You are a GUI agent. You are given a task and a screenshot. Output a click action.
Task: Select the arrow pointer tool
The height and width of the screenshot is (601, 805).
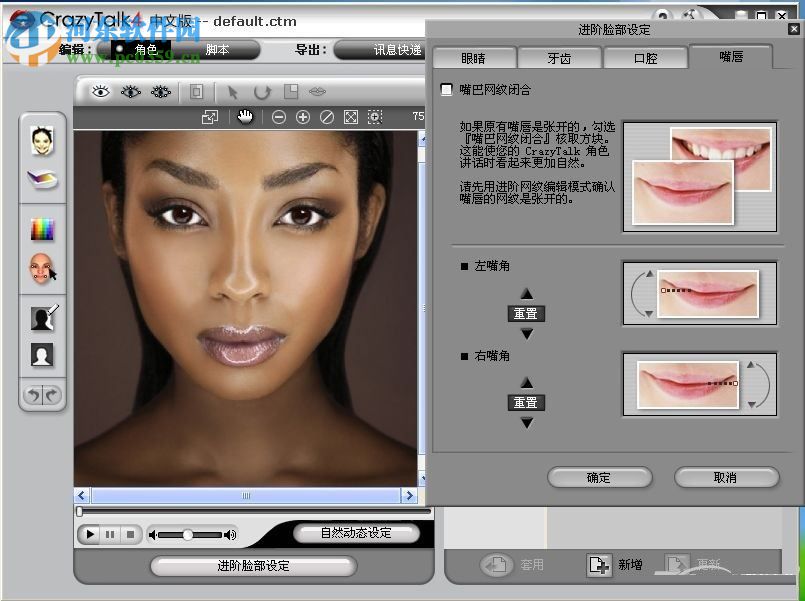[x=231, y=92]
